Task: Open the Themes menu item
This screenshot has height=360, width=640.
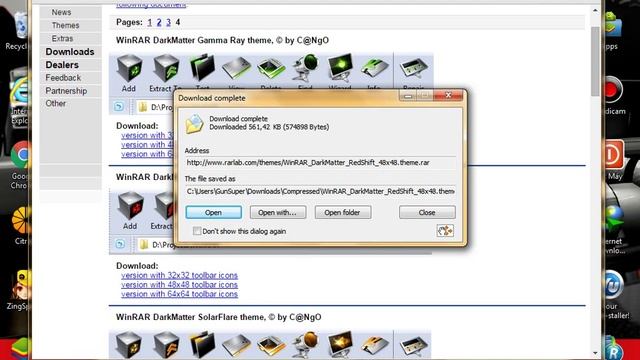Action: point(65,25)
